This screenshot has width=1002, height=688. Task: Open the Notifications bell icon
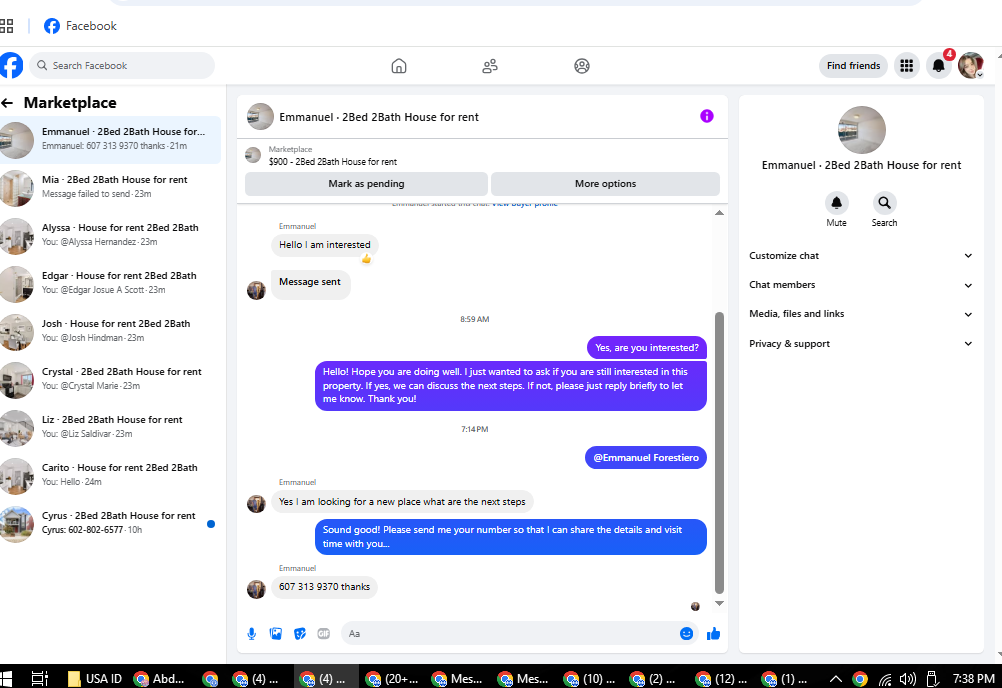[938, 65]
